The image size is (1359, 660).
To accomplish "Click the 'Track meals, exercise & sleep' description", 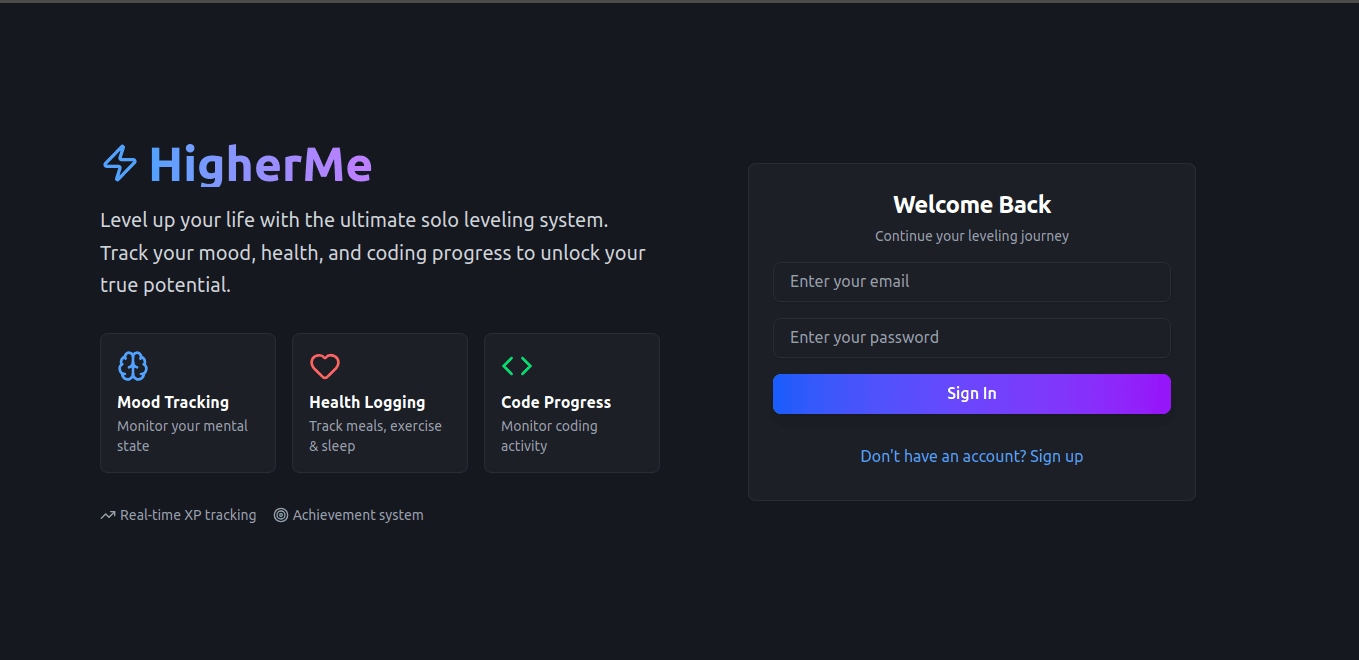I will click(x=375, y=436).
